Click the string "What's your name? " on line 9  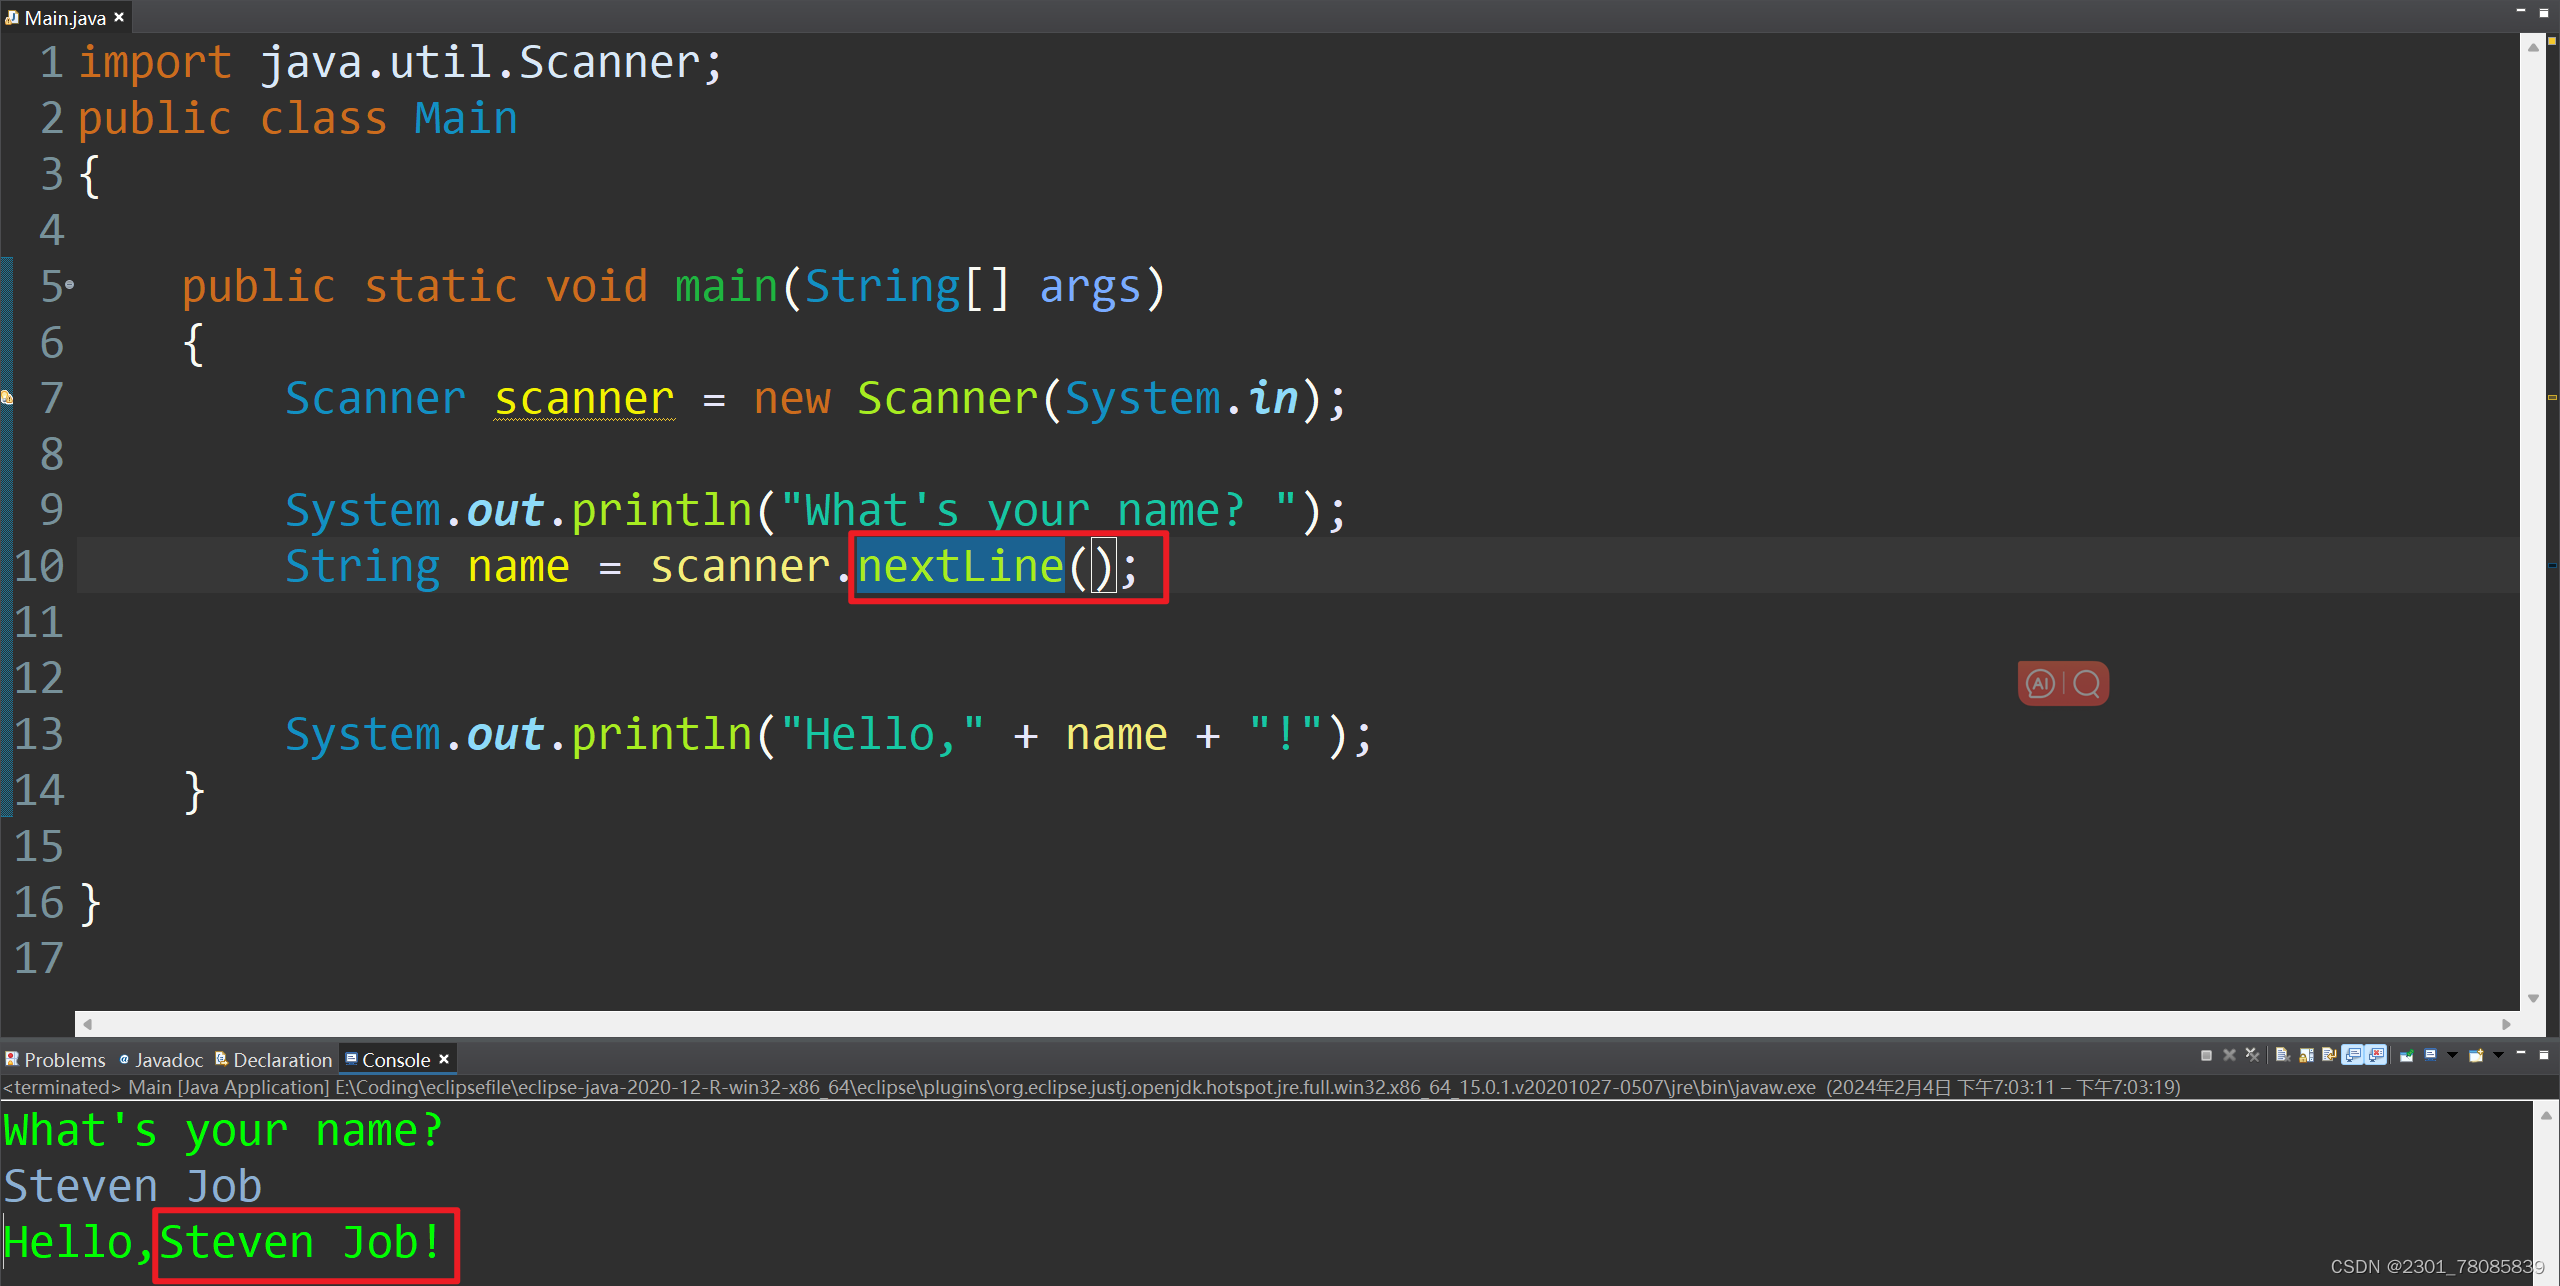click(1039, 511)
